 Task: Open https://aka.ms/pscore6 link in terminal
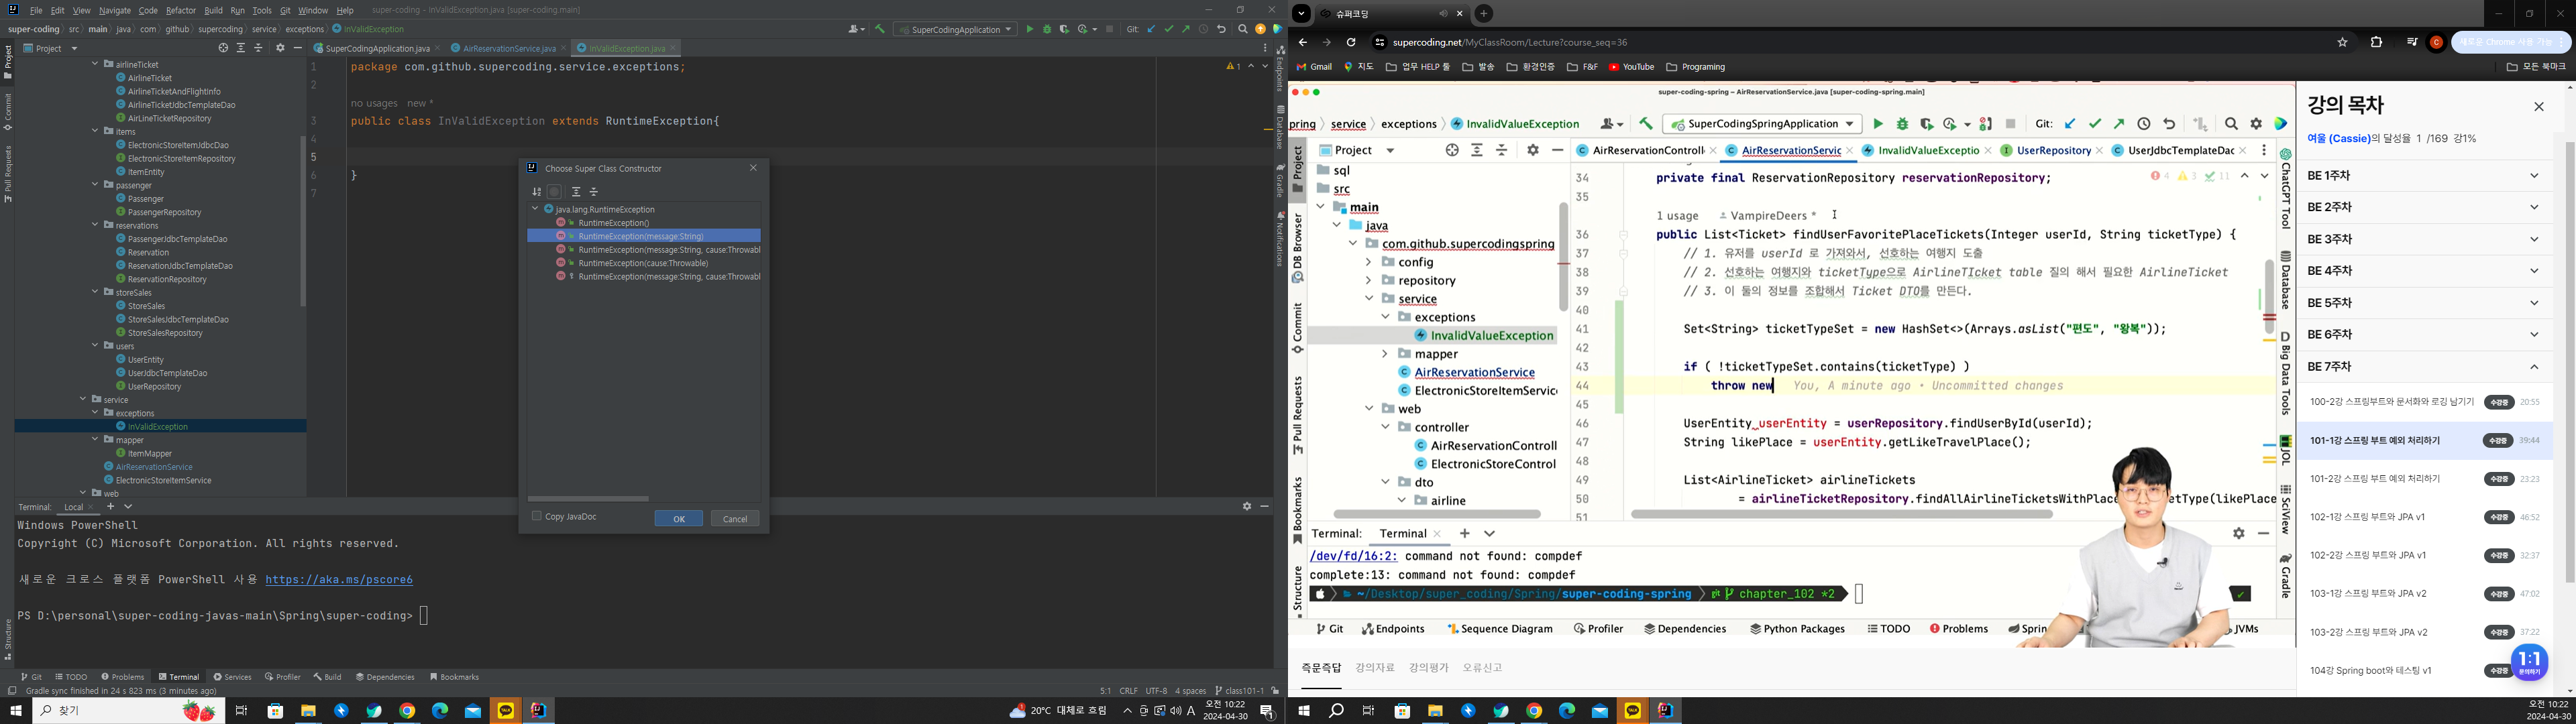pos(339,579)
